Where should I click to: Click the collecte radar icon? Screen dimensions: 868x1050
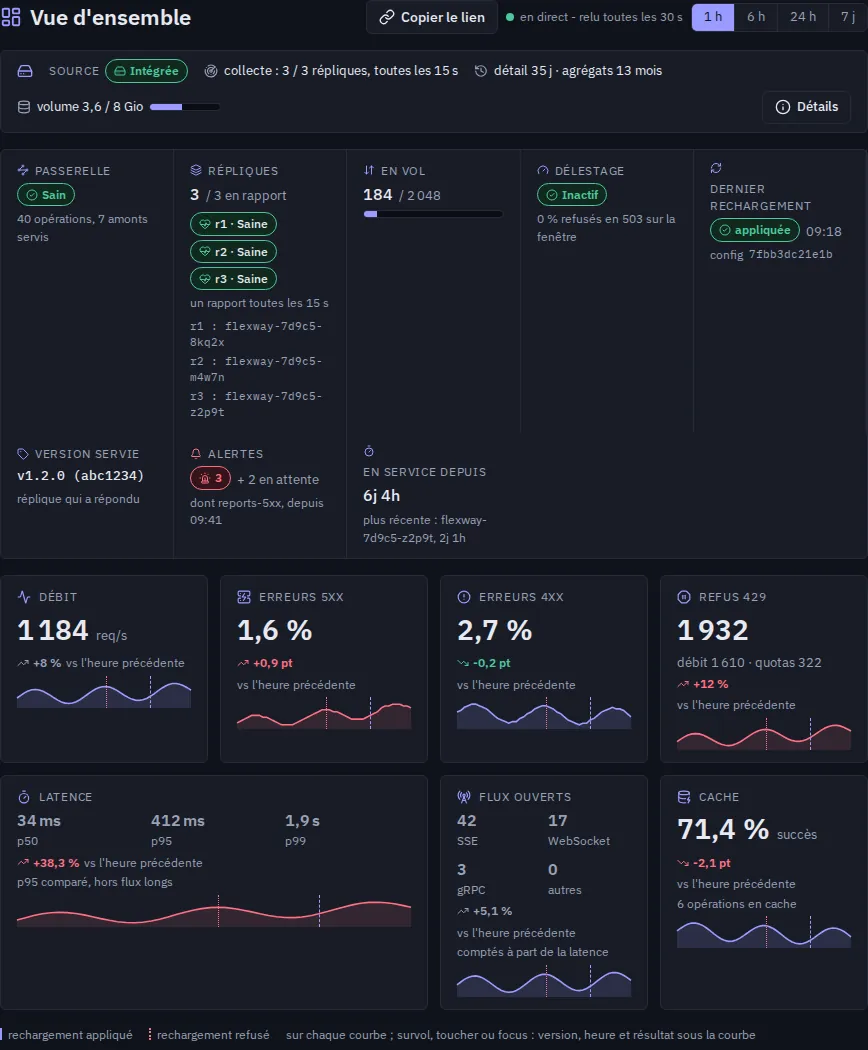[x=210, y=71]
